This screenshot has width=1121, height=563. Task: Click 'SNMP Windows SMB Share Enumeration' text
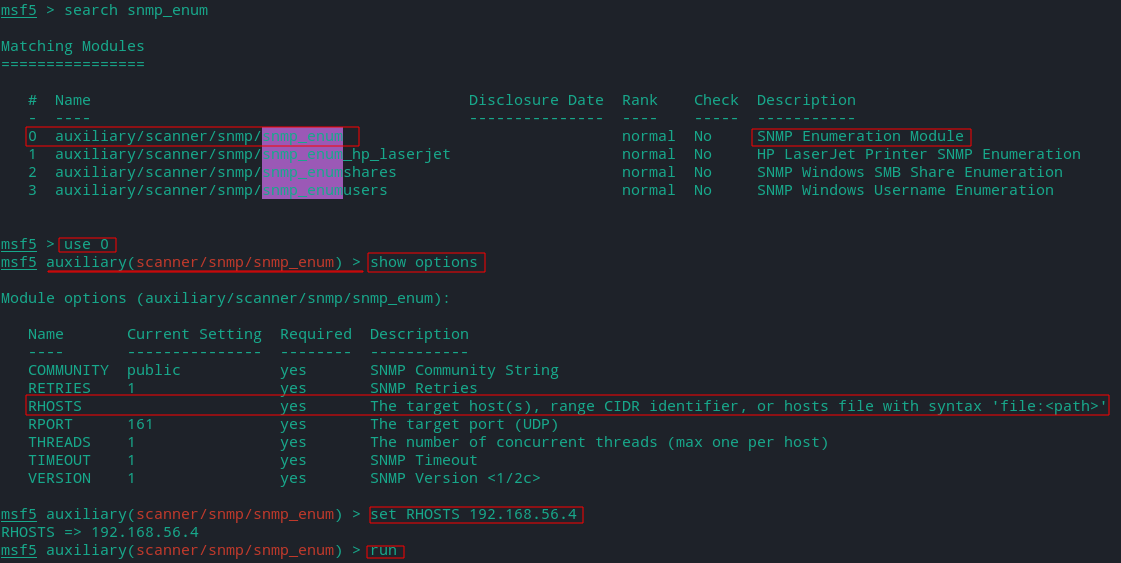pos(909,172)
